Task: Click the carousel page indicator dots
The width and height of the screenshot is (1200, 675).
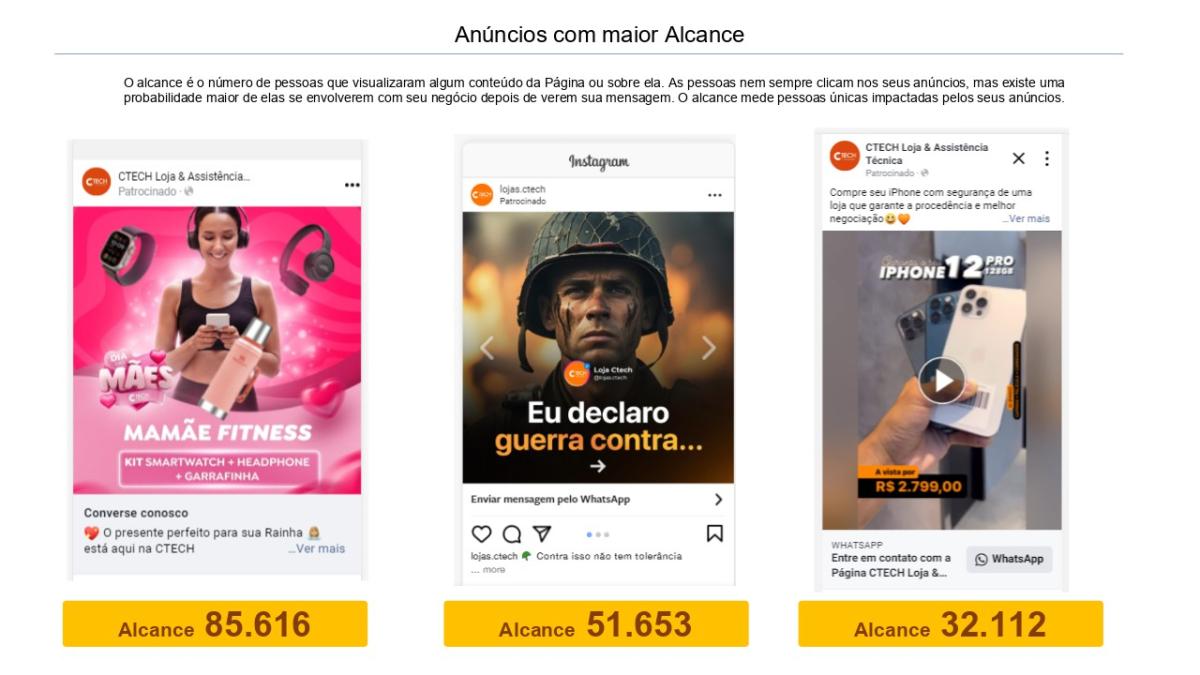Action: pyautogui.click(x=598, y=534)
